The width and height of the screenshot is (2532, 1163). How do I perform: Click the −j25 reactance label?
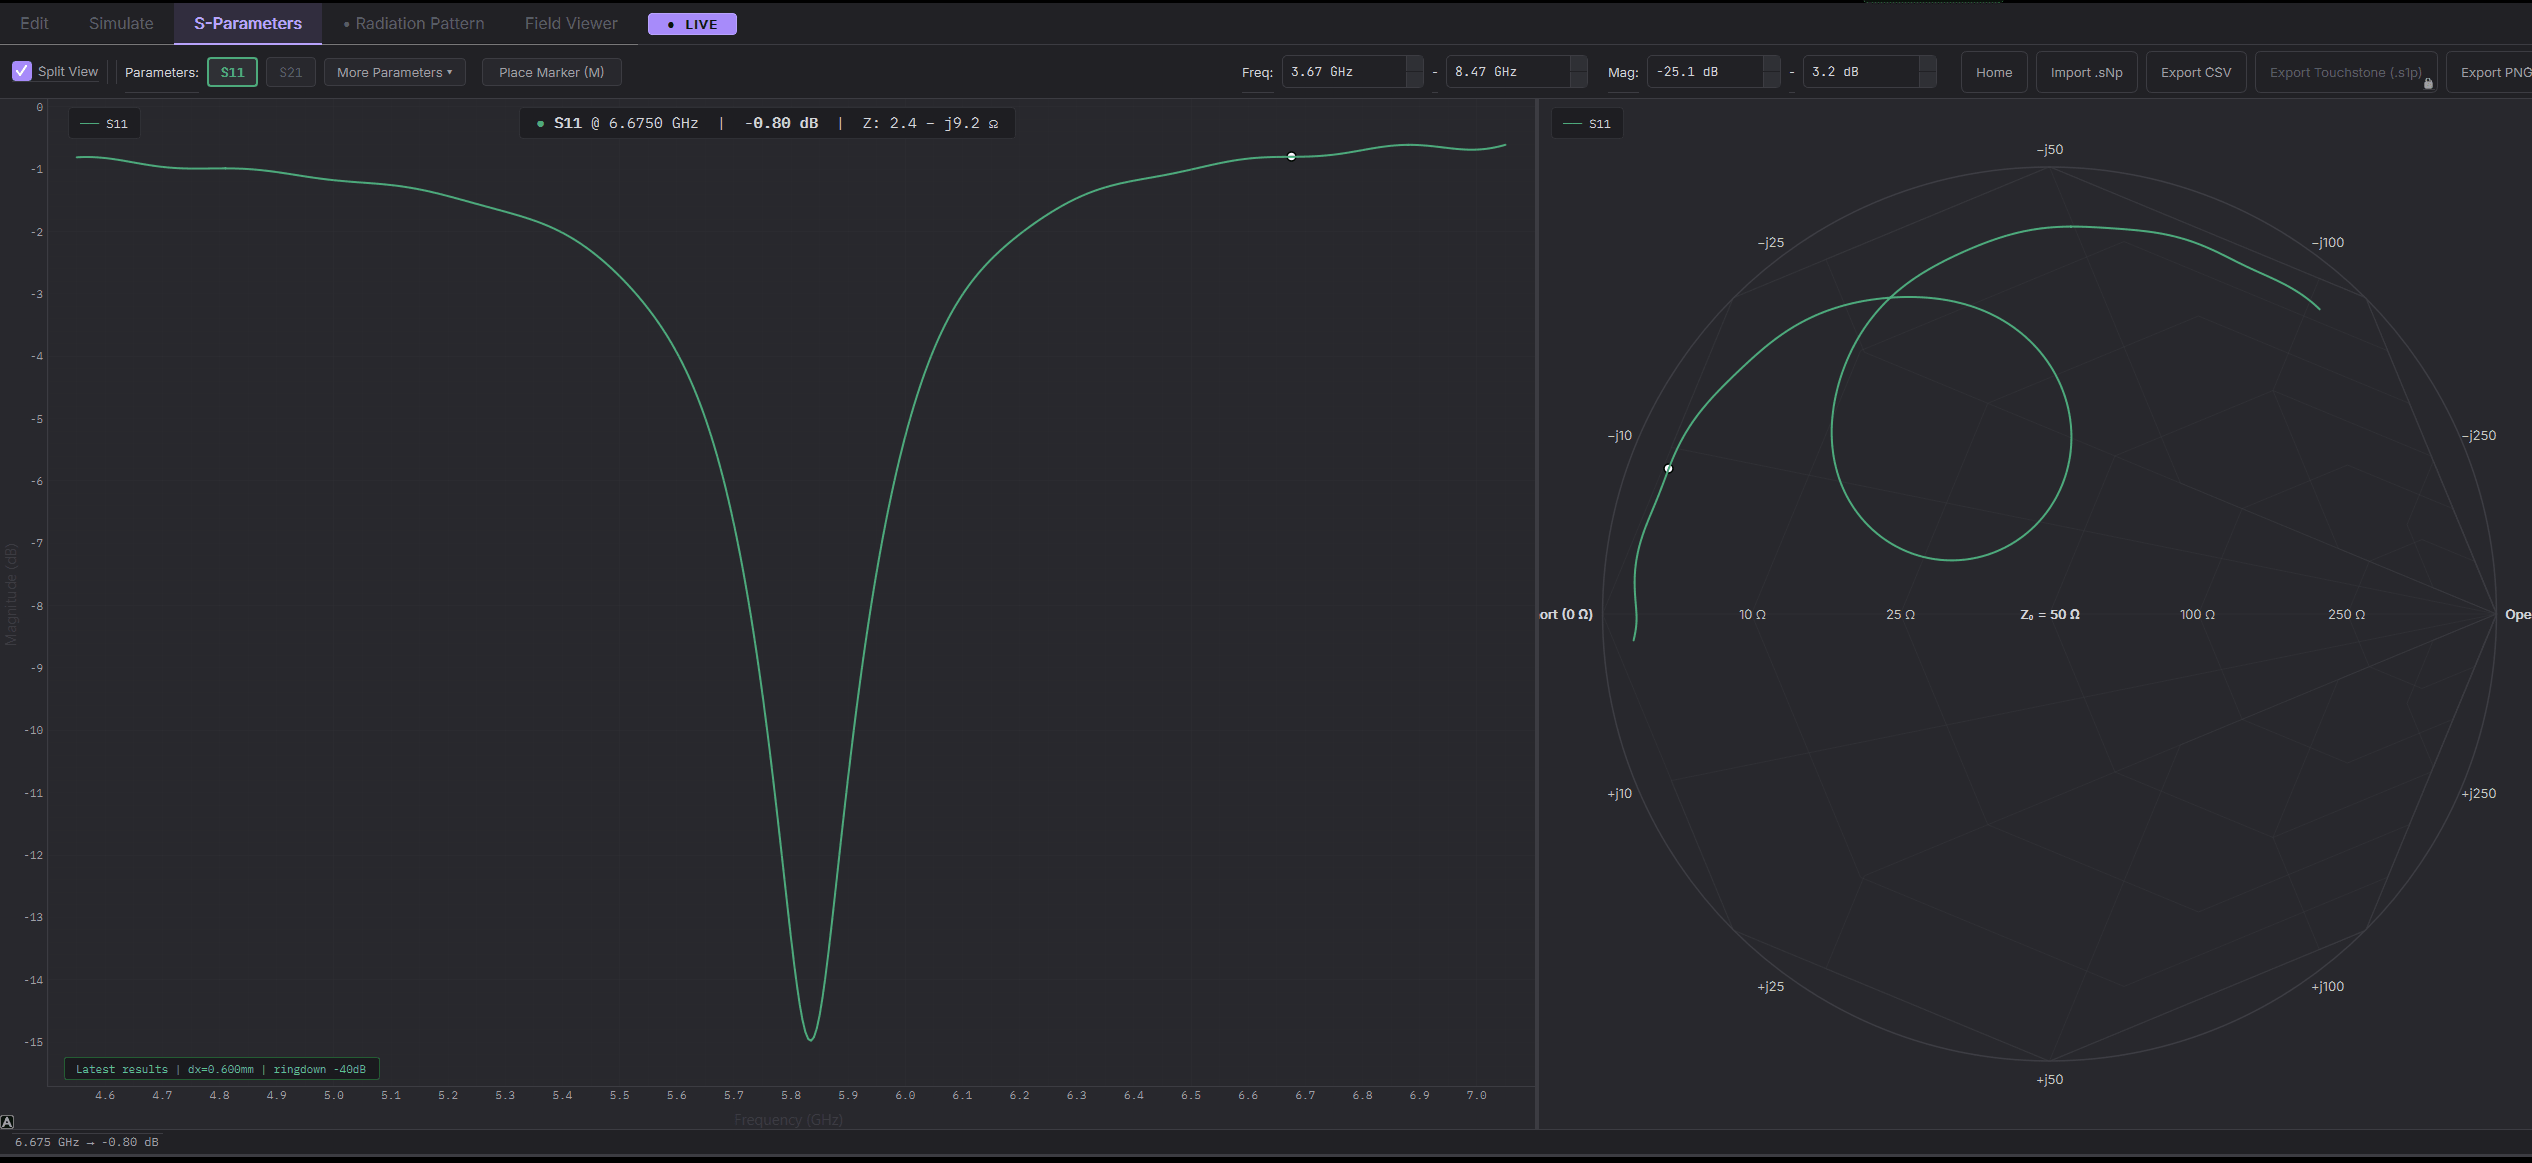pos(1770,242)
